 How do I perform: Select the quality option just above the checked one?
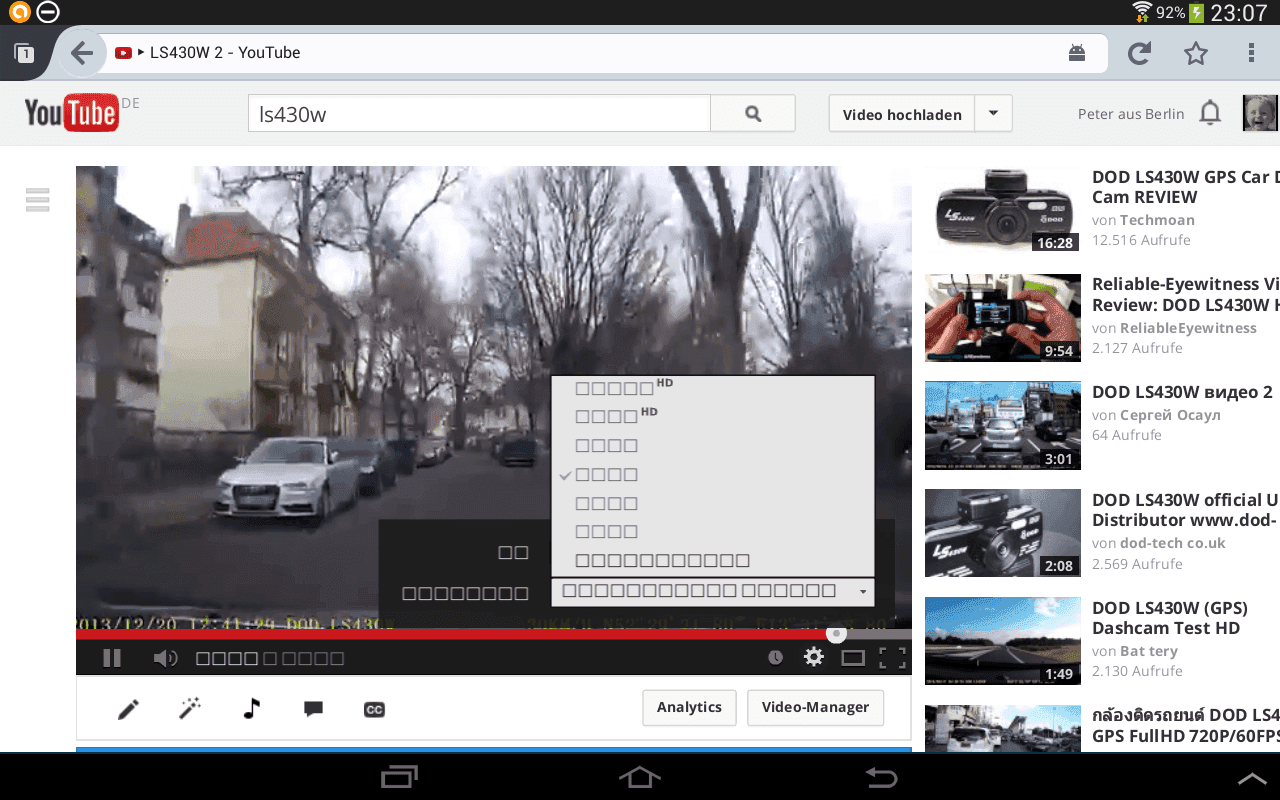click(x=713, y=445)
